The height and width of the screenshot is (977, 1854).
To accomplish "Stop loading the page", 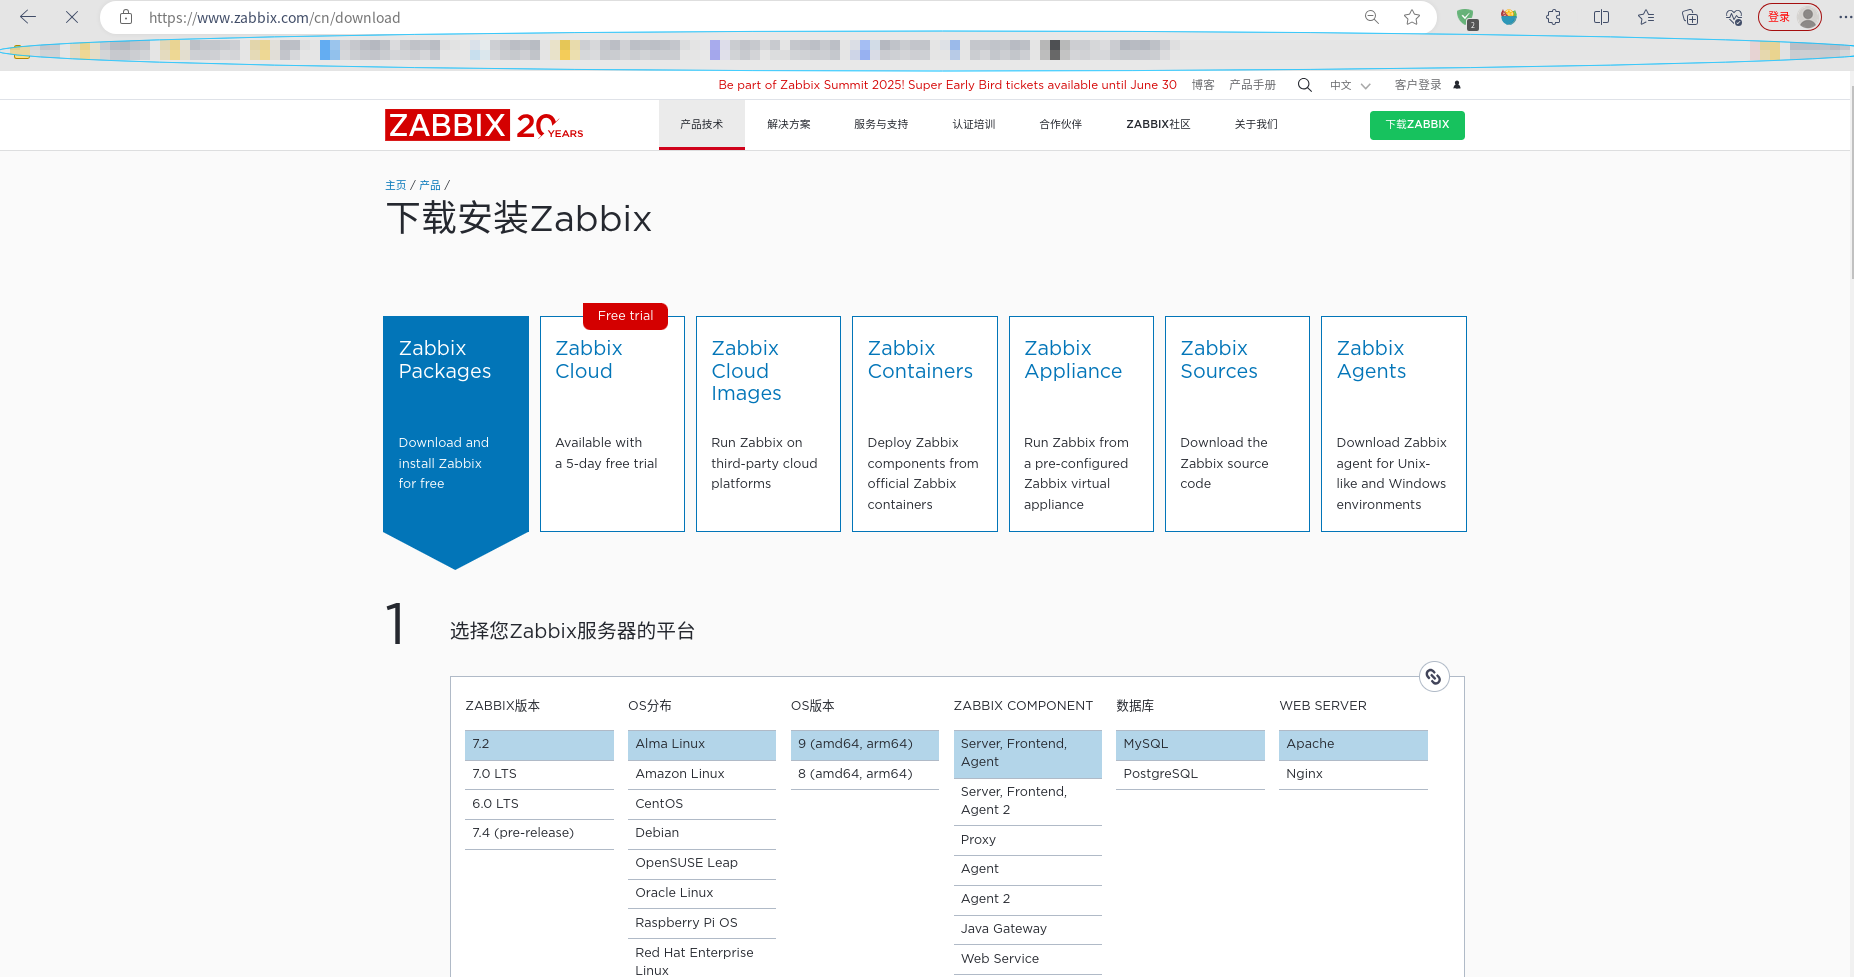I will 72,17.
